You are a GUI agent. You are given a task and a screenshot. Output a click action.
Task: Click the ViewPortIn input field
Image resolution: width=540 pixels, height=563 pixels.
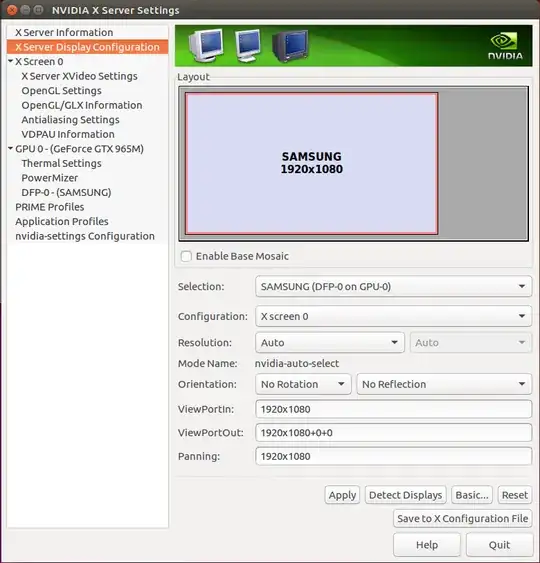click(394, 409)
